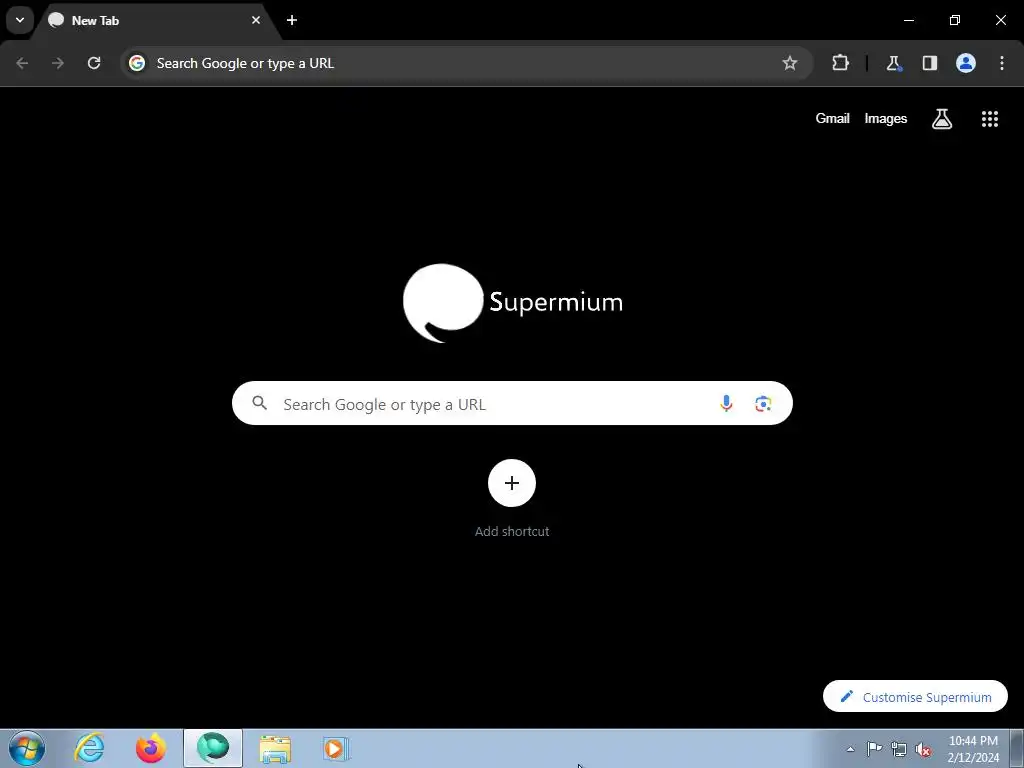Minimize the browser window
The height and width of the screenshot is (768, 1024).
909,20
